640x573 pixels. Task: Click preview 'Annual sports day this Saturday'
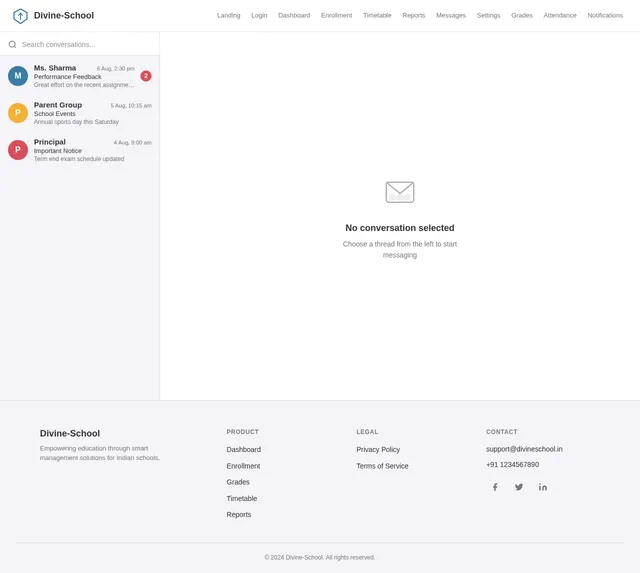pyautogui.click(x=76, y=122)
